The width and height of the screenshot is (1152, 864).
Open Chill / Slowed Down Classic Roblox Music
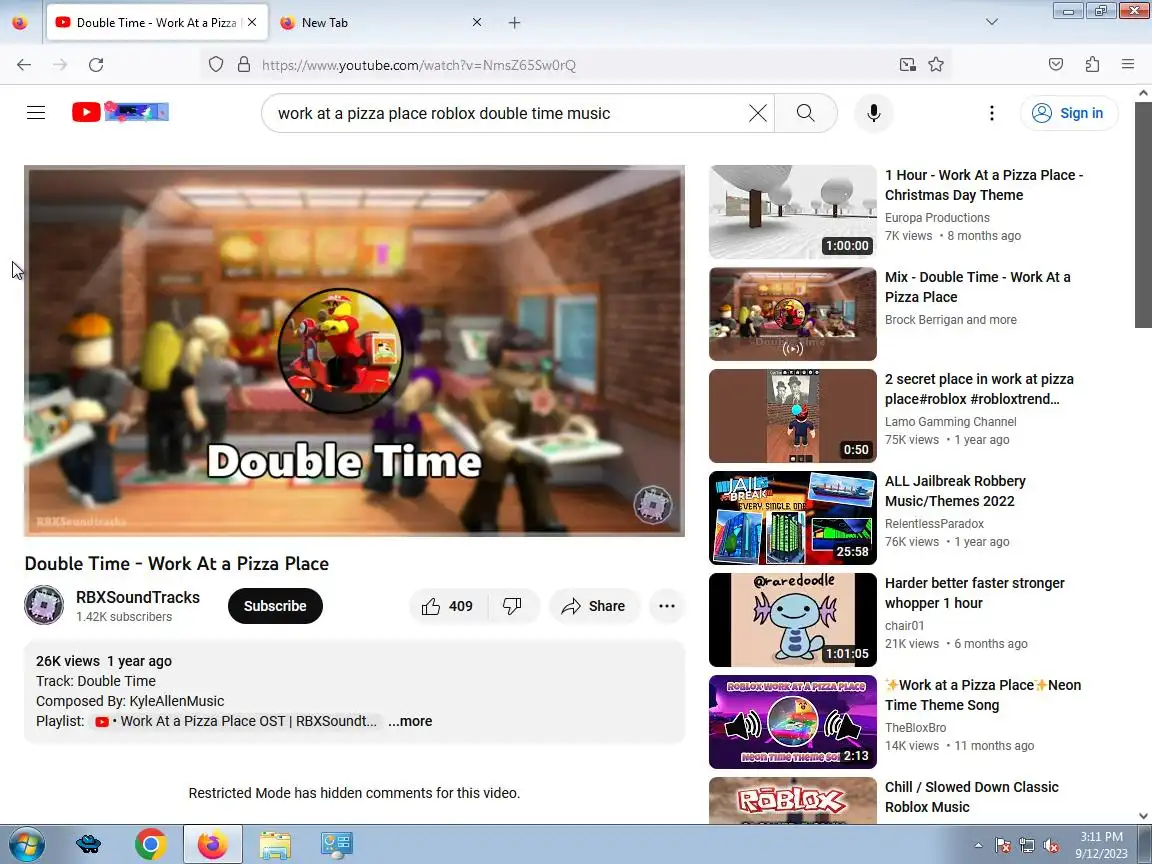click(971, 796)
